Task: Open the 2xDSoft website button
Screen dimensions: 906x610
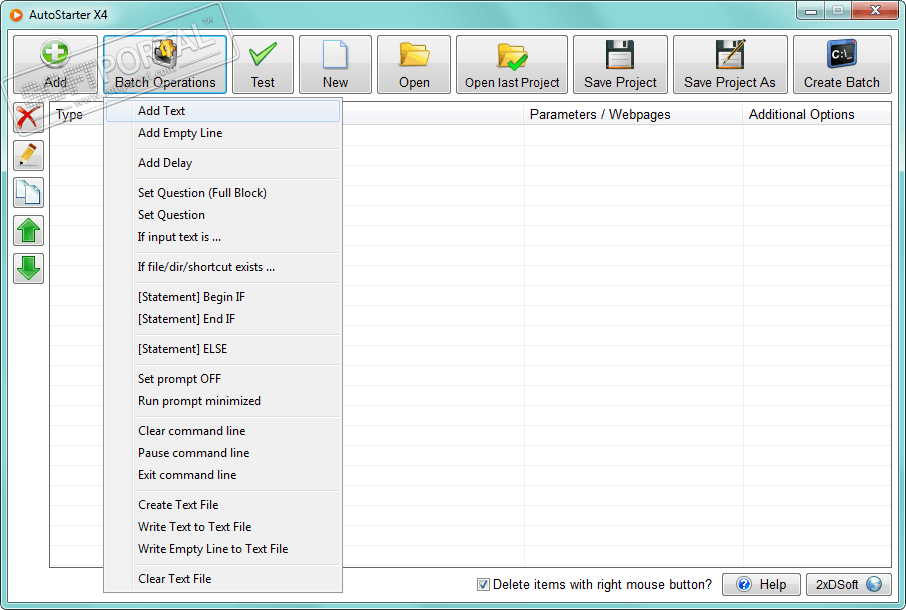Action: click(849, 585)
